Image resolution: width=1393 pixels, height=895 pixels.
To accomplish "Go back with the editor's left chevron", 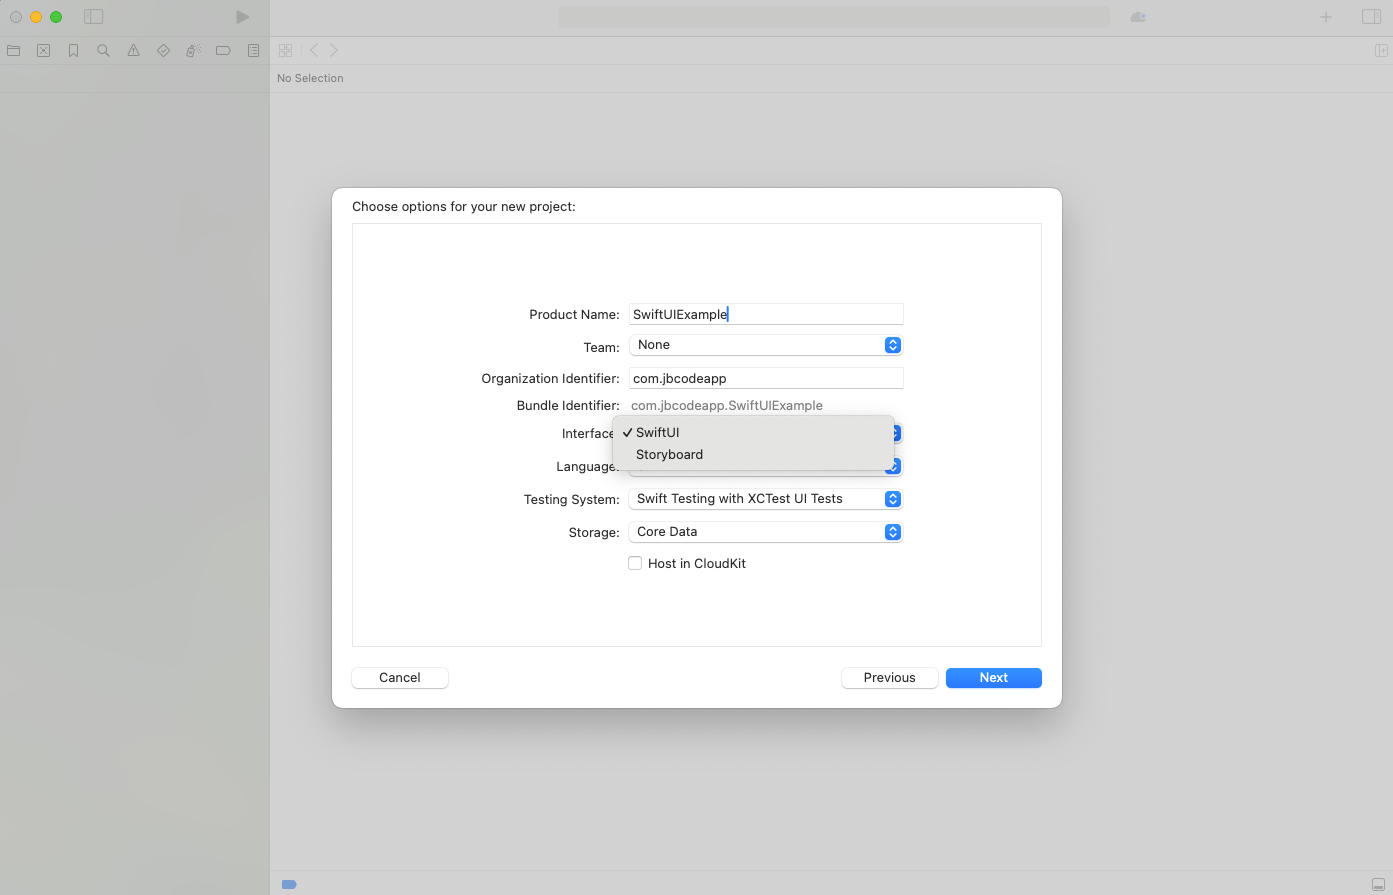I will pyautogui.click(x=314, y=50).
